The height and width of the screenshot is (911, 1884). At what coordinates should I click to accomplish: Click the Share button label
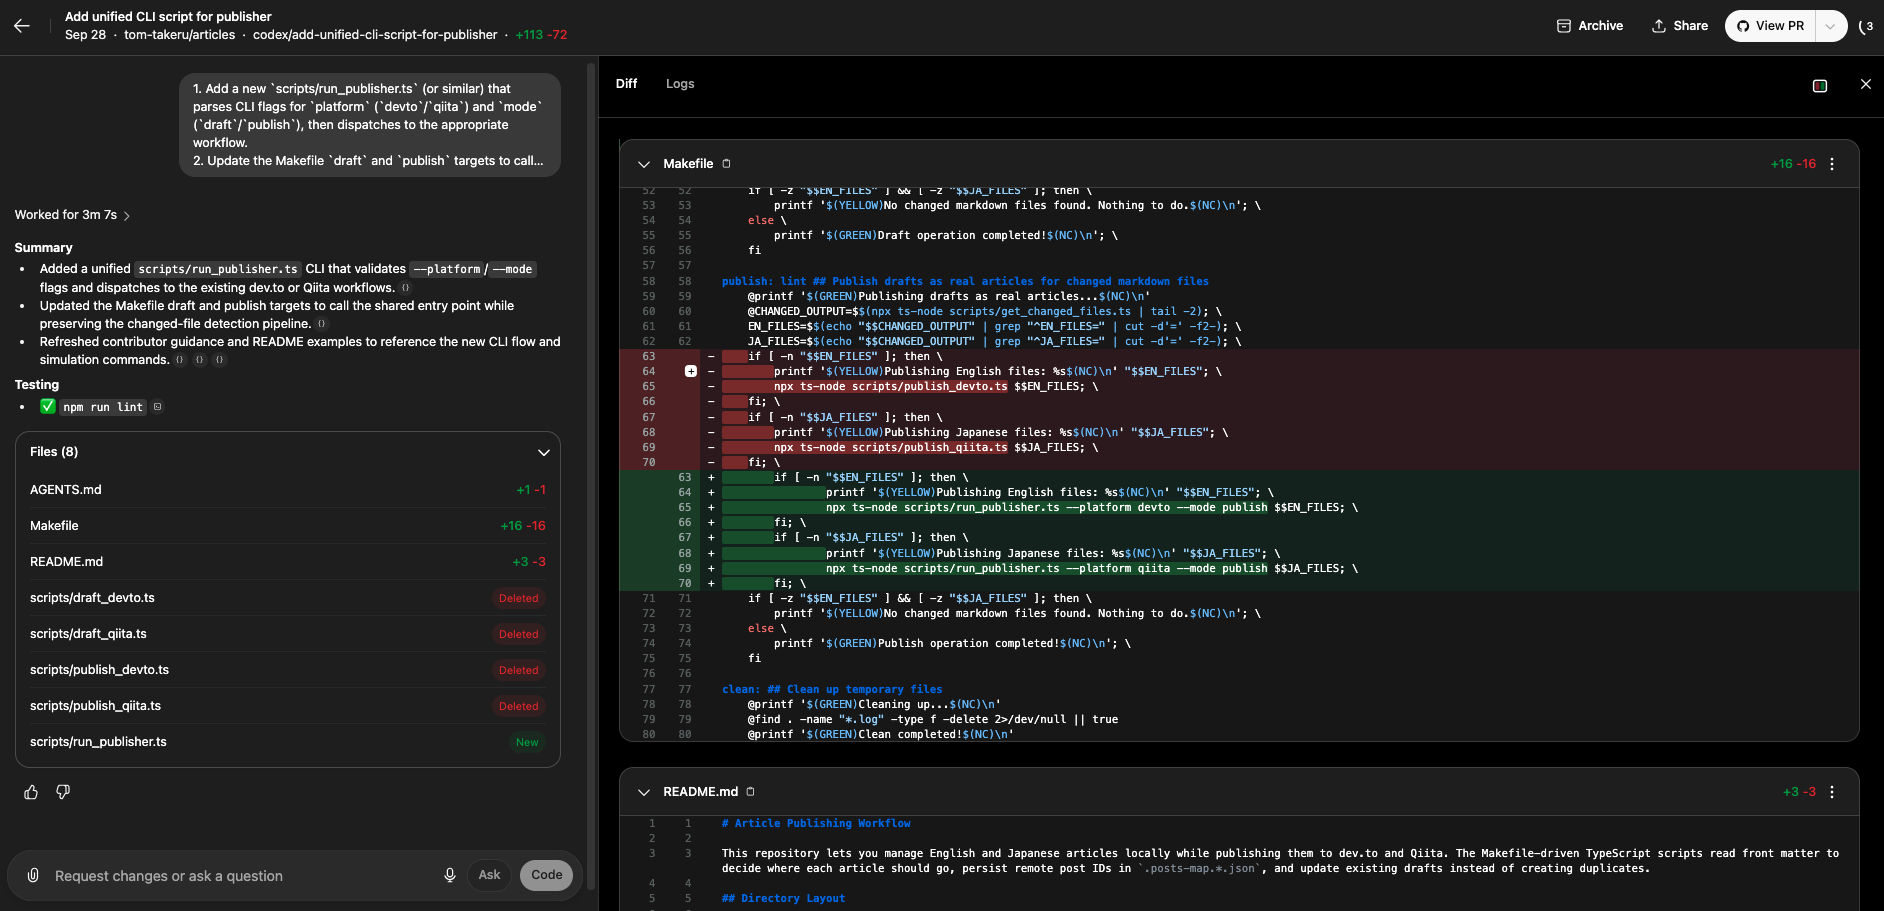pos(1691,26)
